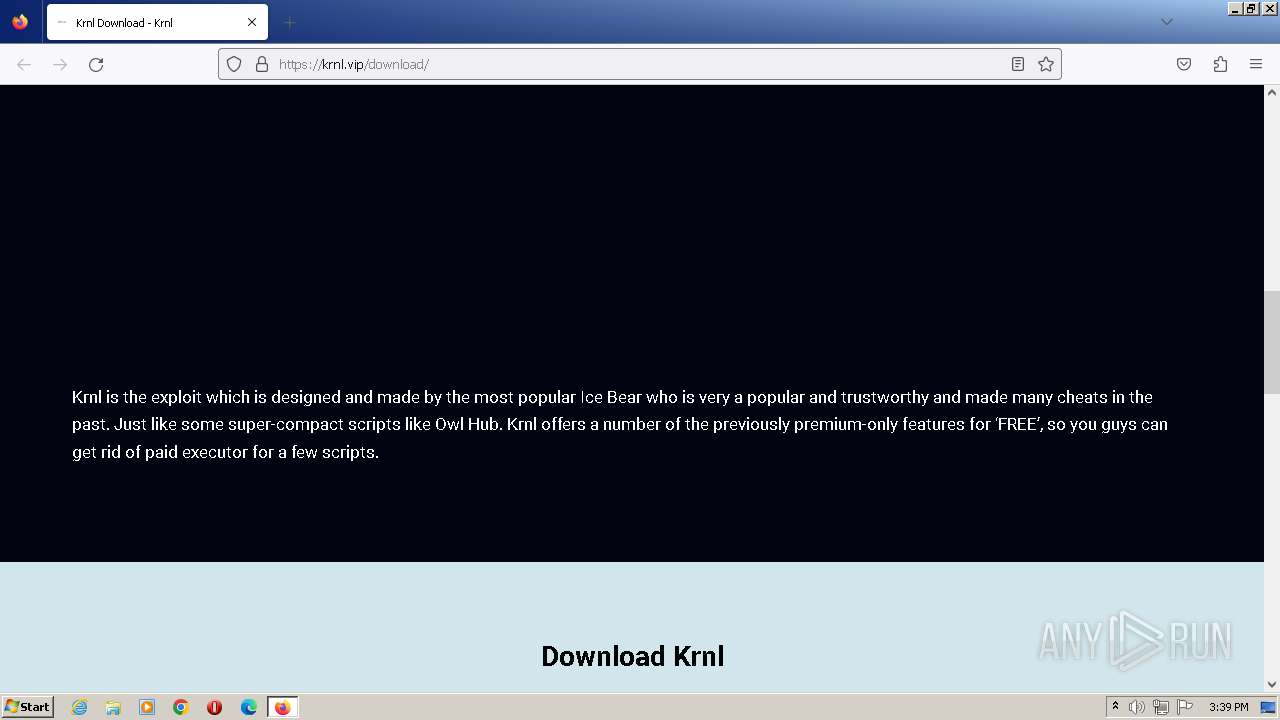Launch media player from taskbar
Viewport: 1280px width, 720px height.
(x=147, y=707)
